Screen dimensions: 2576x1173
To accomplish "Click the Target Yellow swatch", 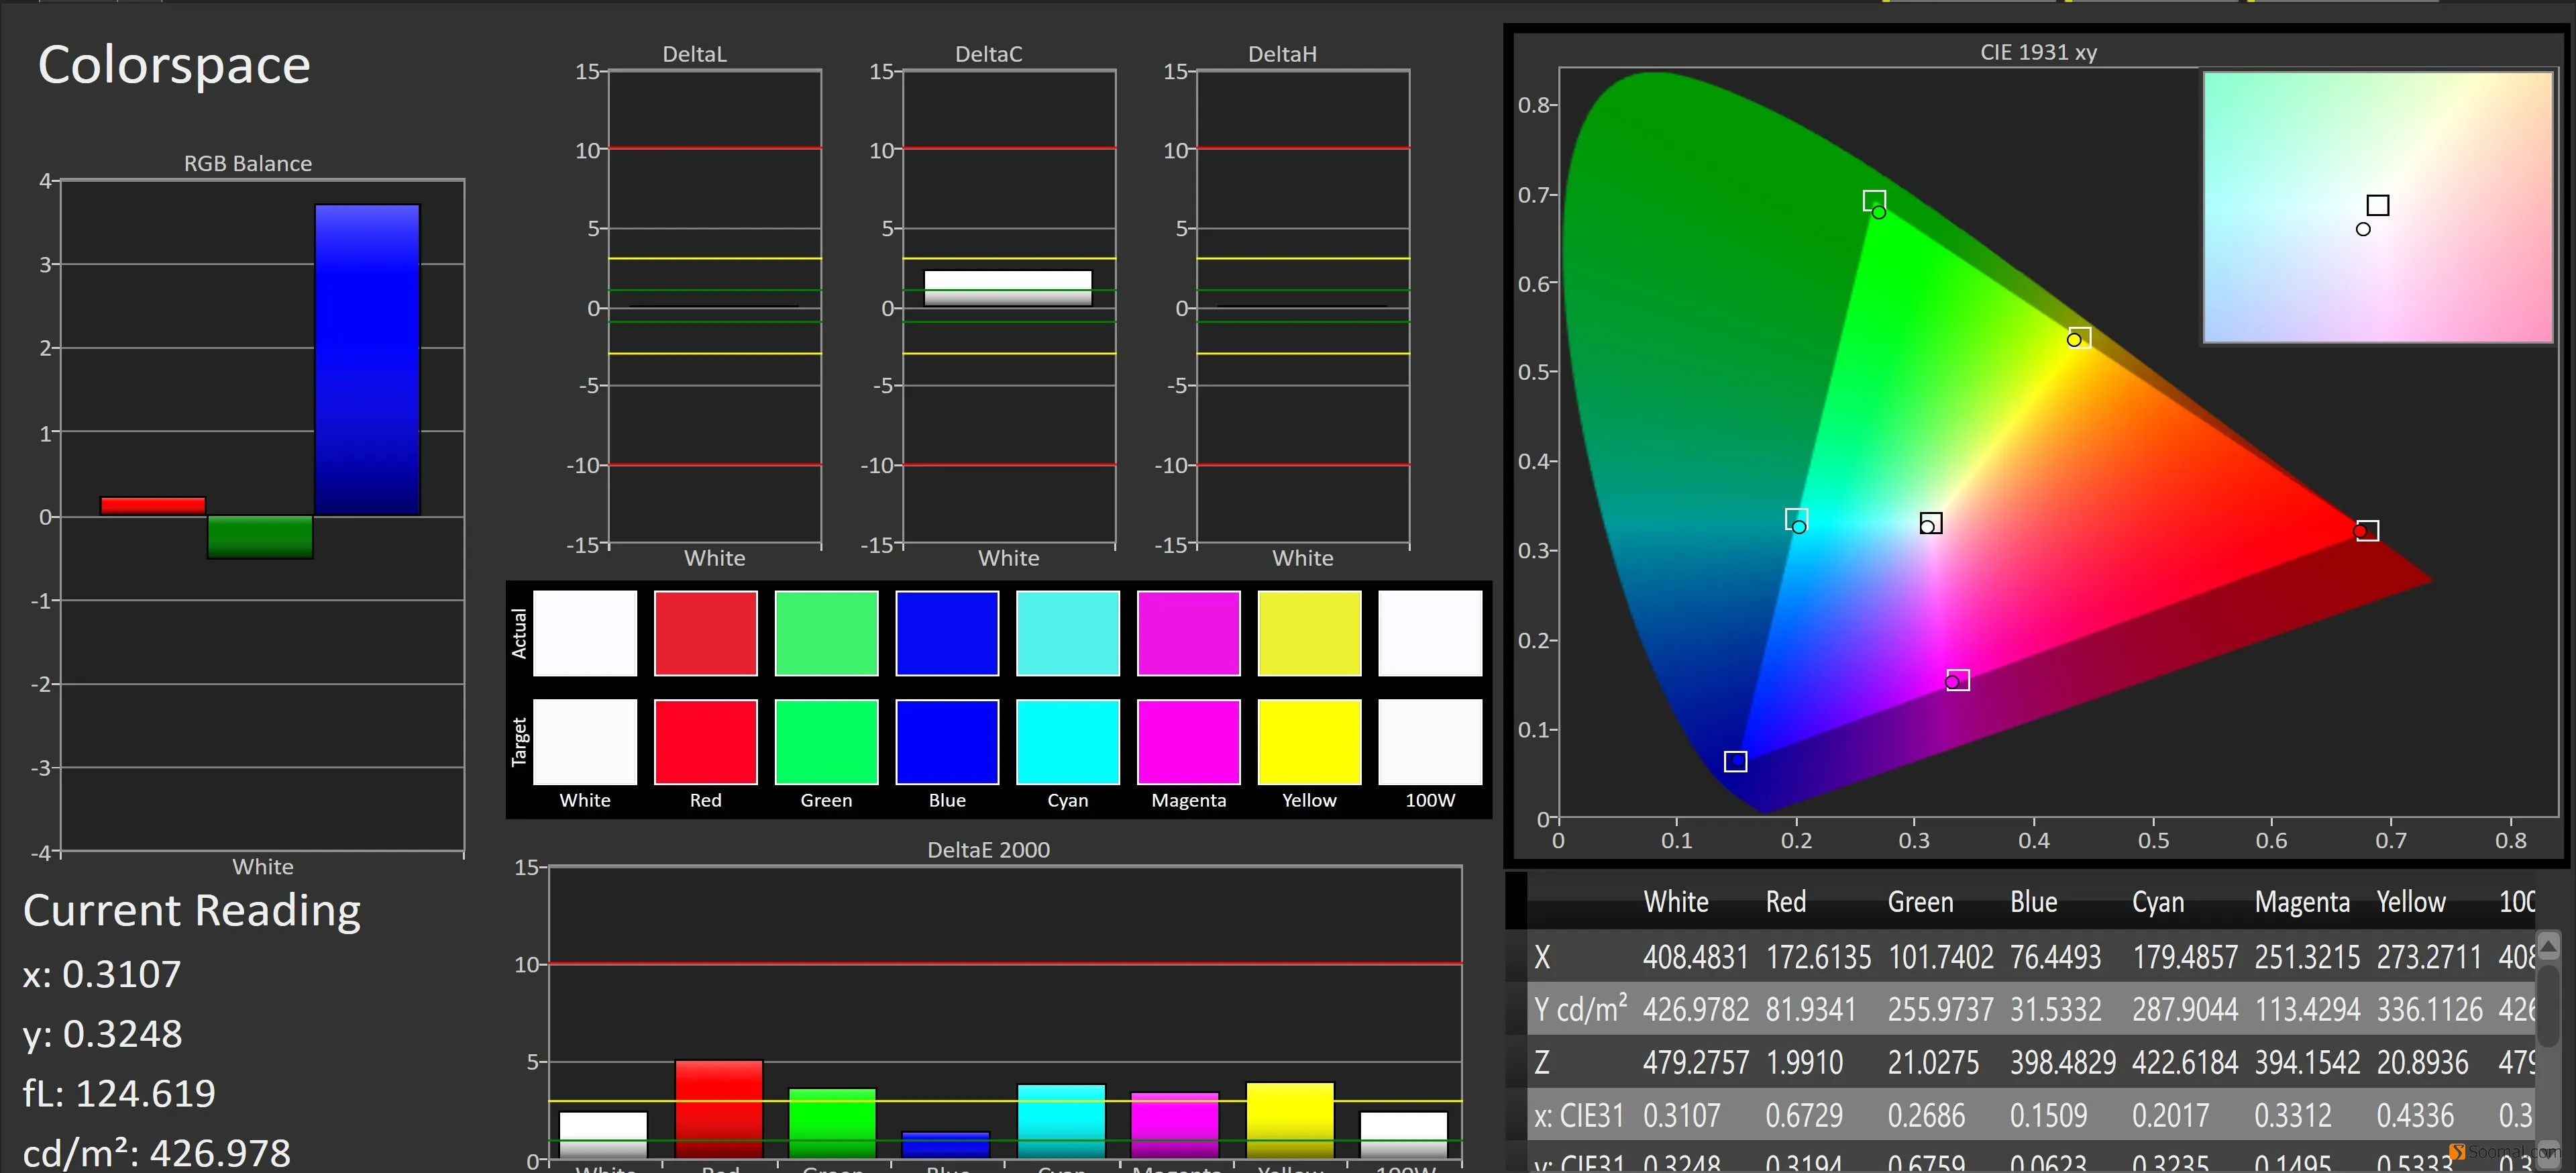I will 1310,742.
